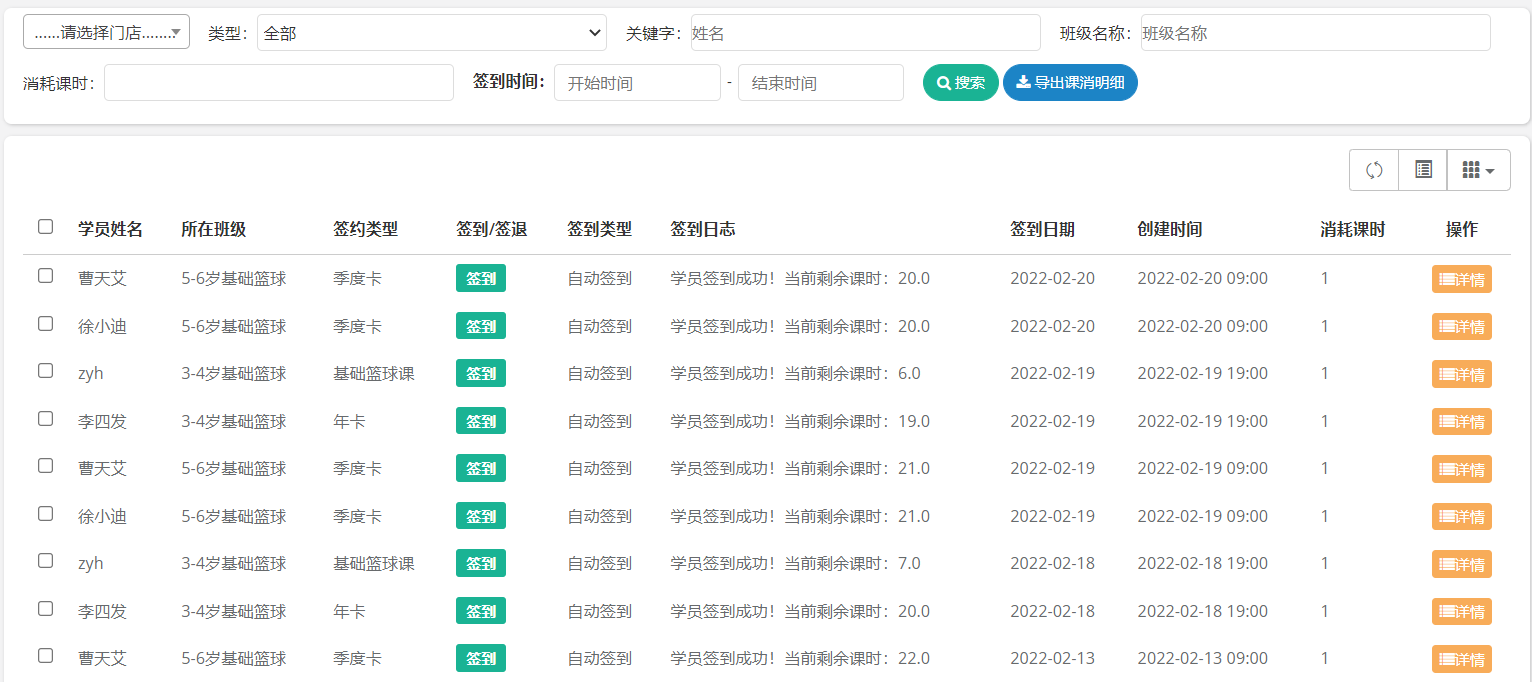Click the 签到 badge in 李四发 2022-02-19 row
The width and height of the screenshot is (1532, 682).
coord(481,421)
